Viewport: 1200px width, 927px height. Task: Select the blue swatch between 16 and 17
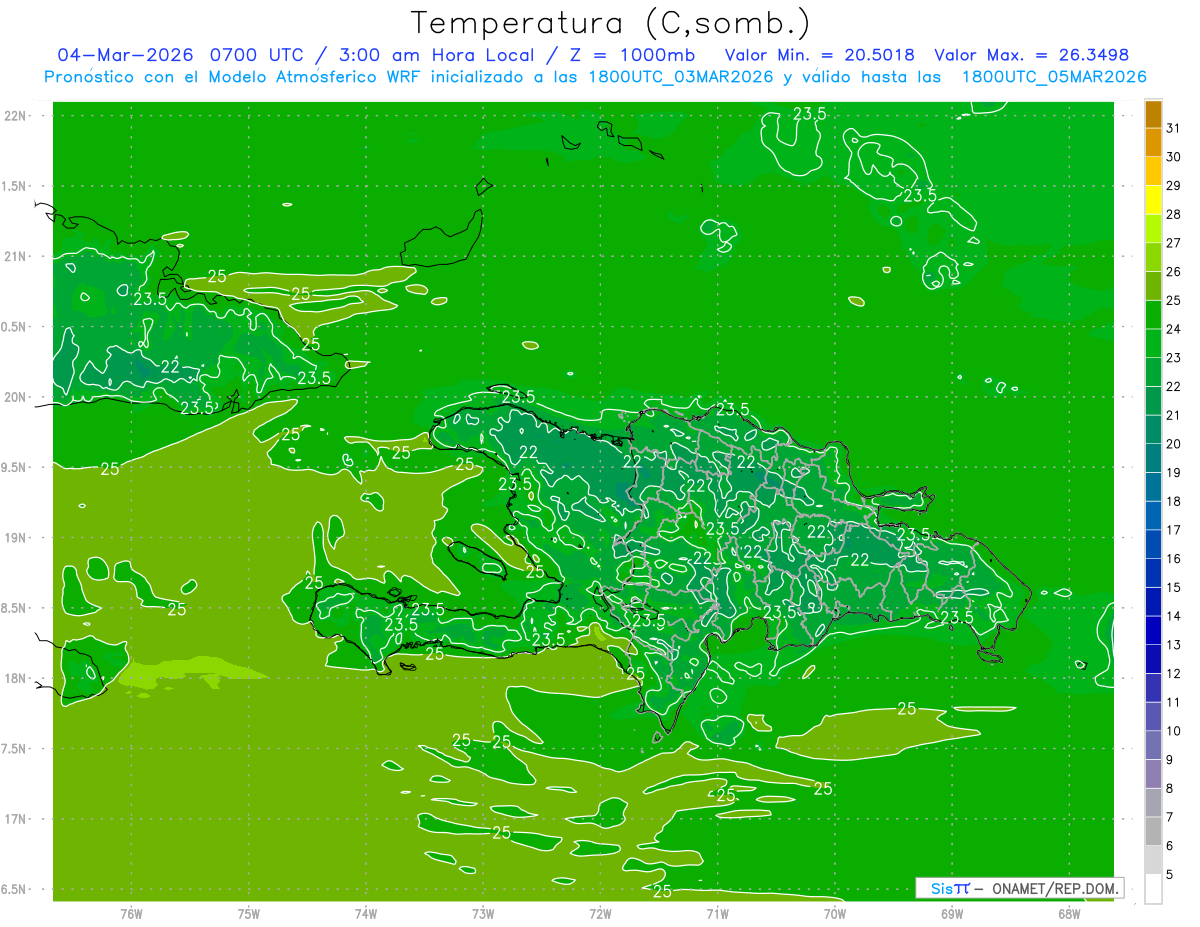[x=1153, y=544]
